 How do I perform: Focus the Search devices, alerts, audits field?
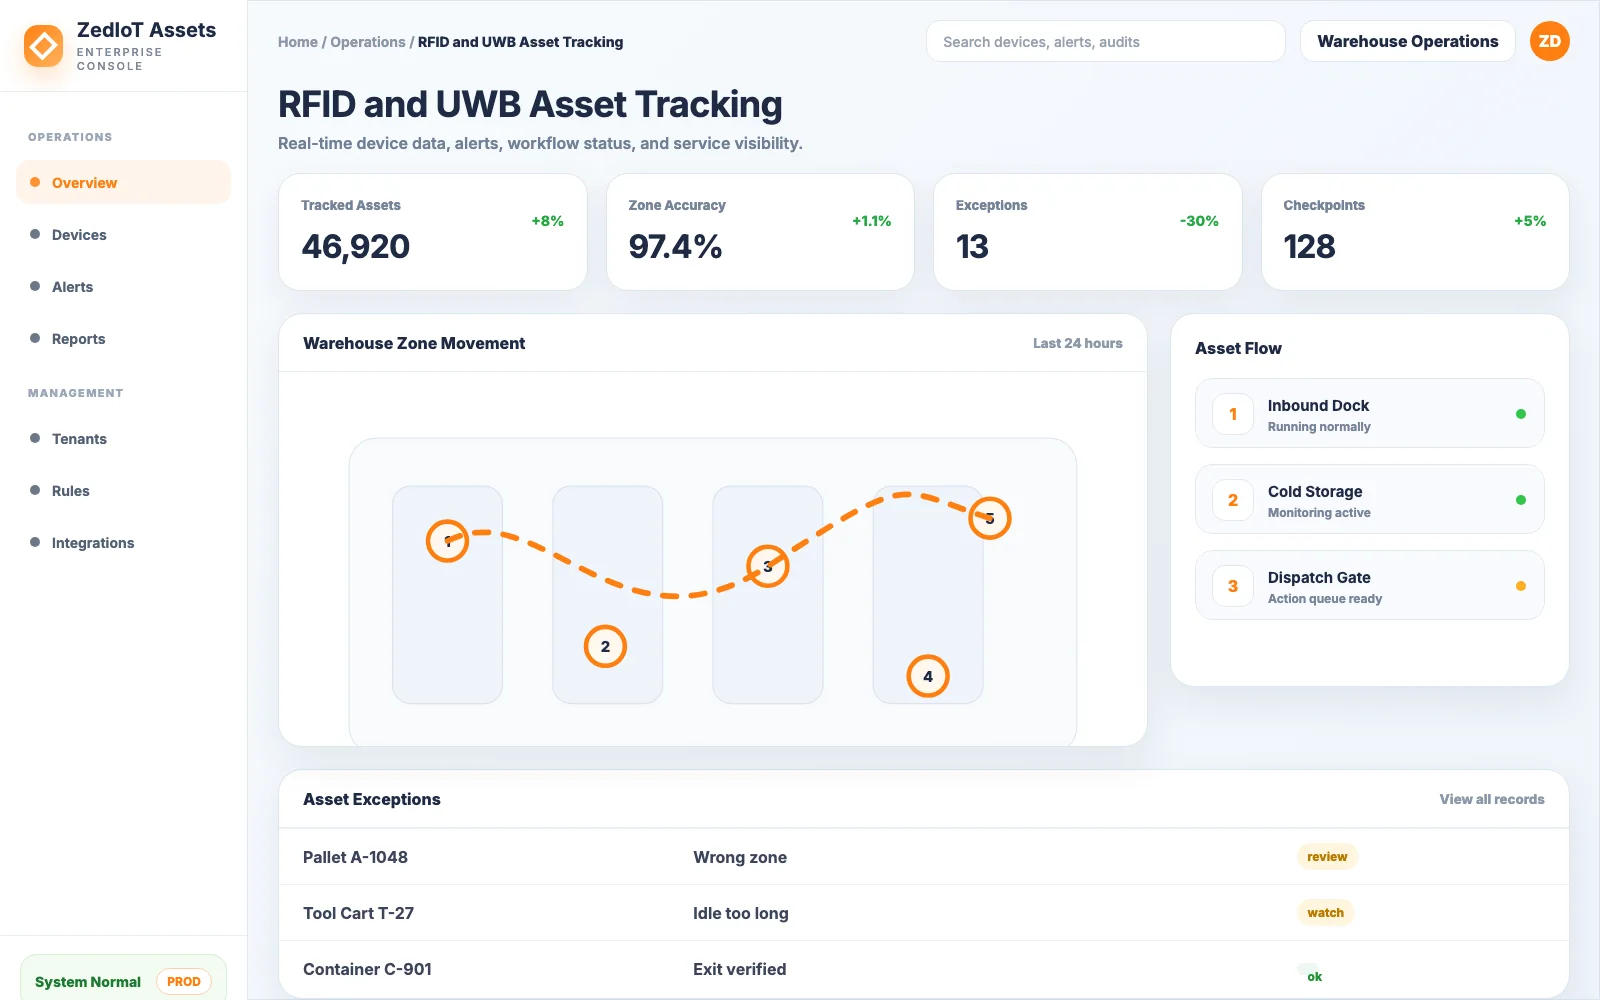pos(1105,41)
